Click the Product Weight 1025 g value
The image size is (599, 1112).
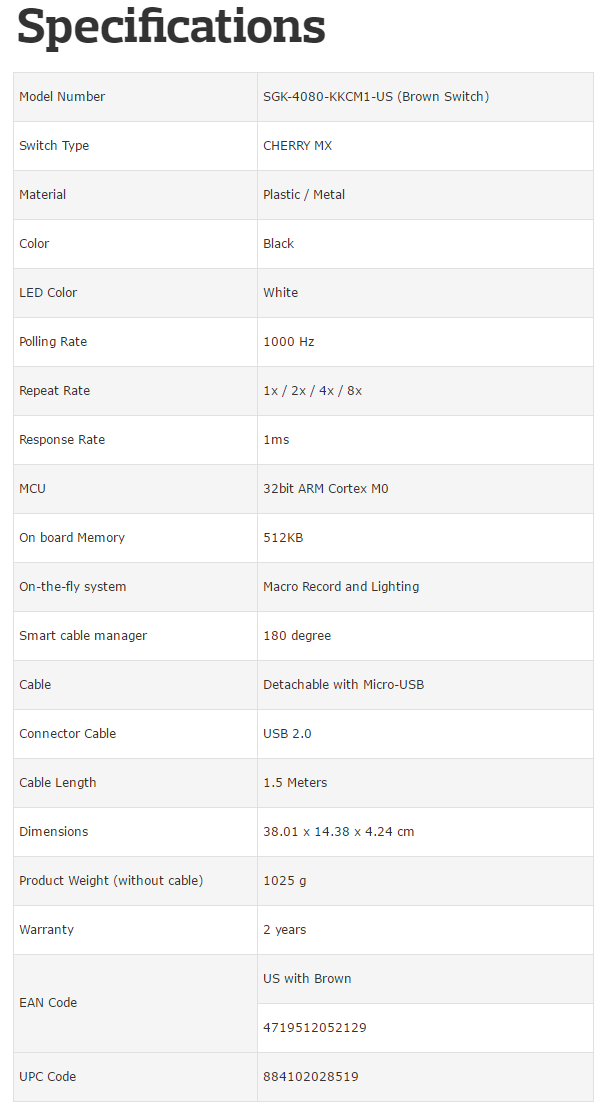tap(285, 880)
